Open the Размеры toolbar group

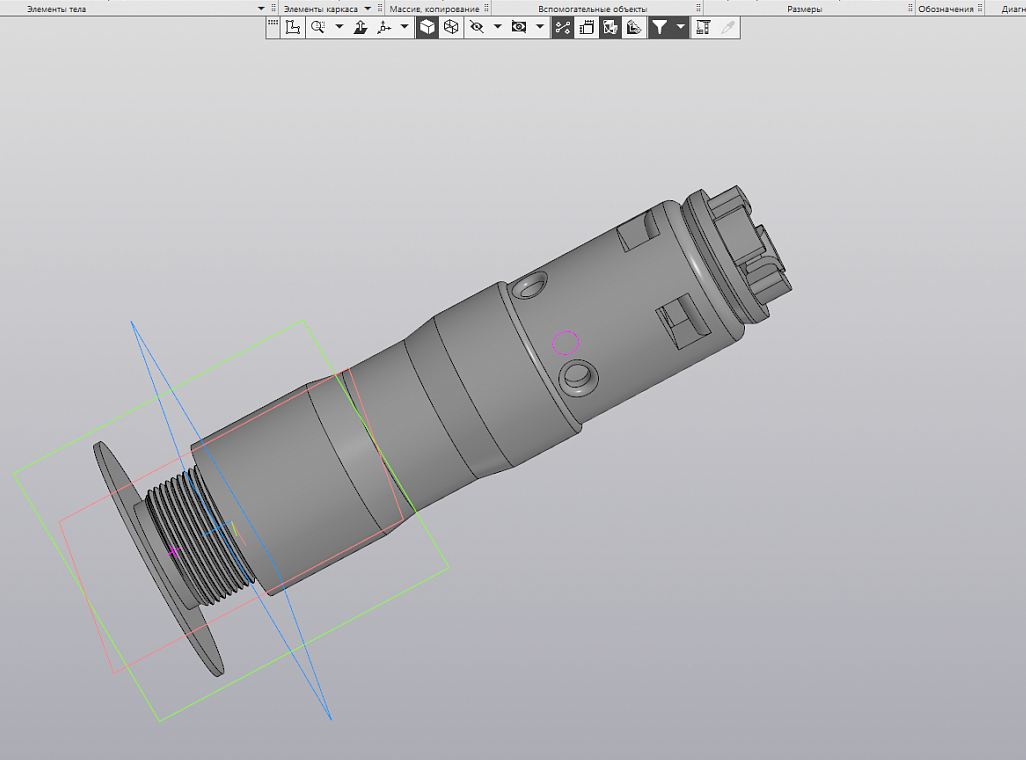[804, 9]
